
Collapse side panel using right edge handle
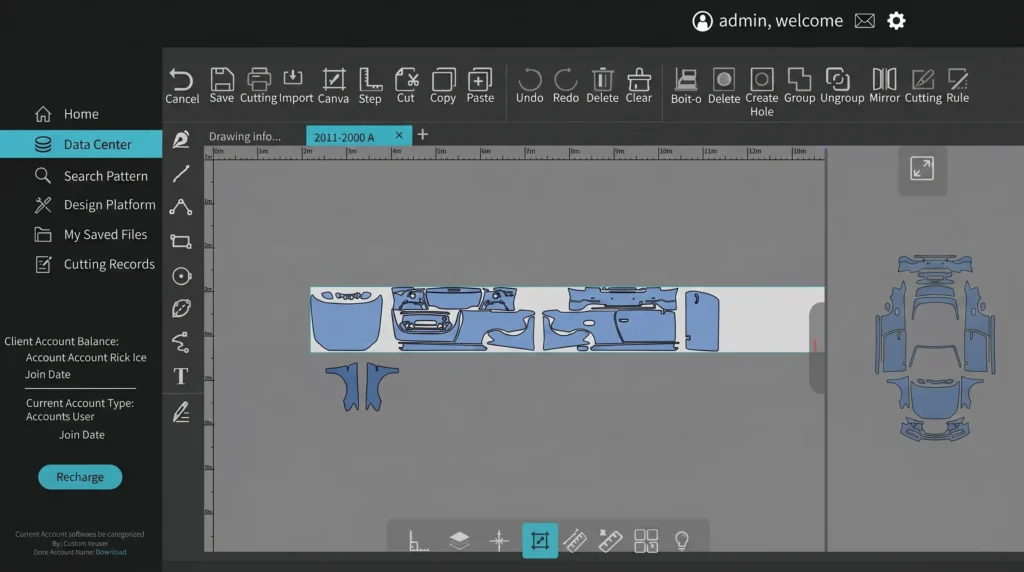816,347
